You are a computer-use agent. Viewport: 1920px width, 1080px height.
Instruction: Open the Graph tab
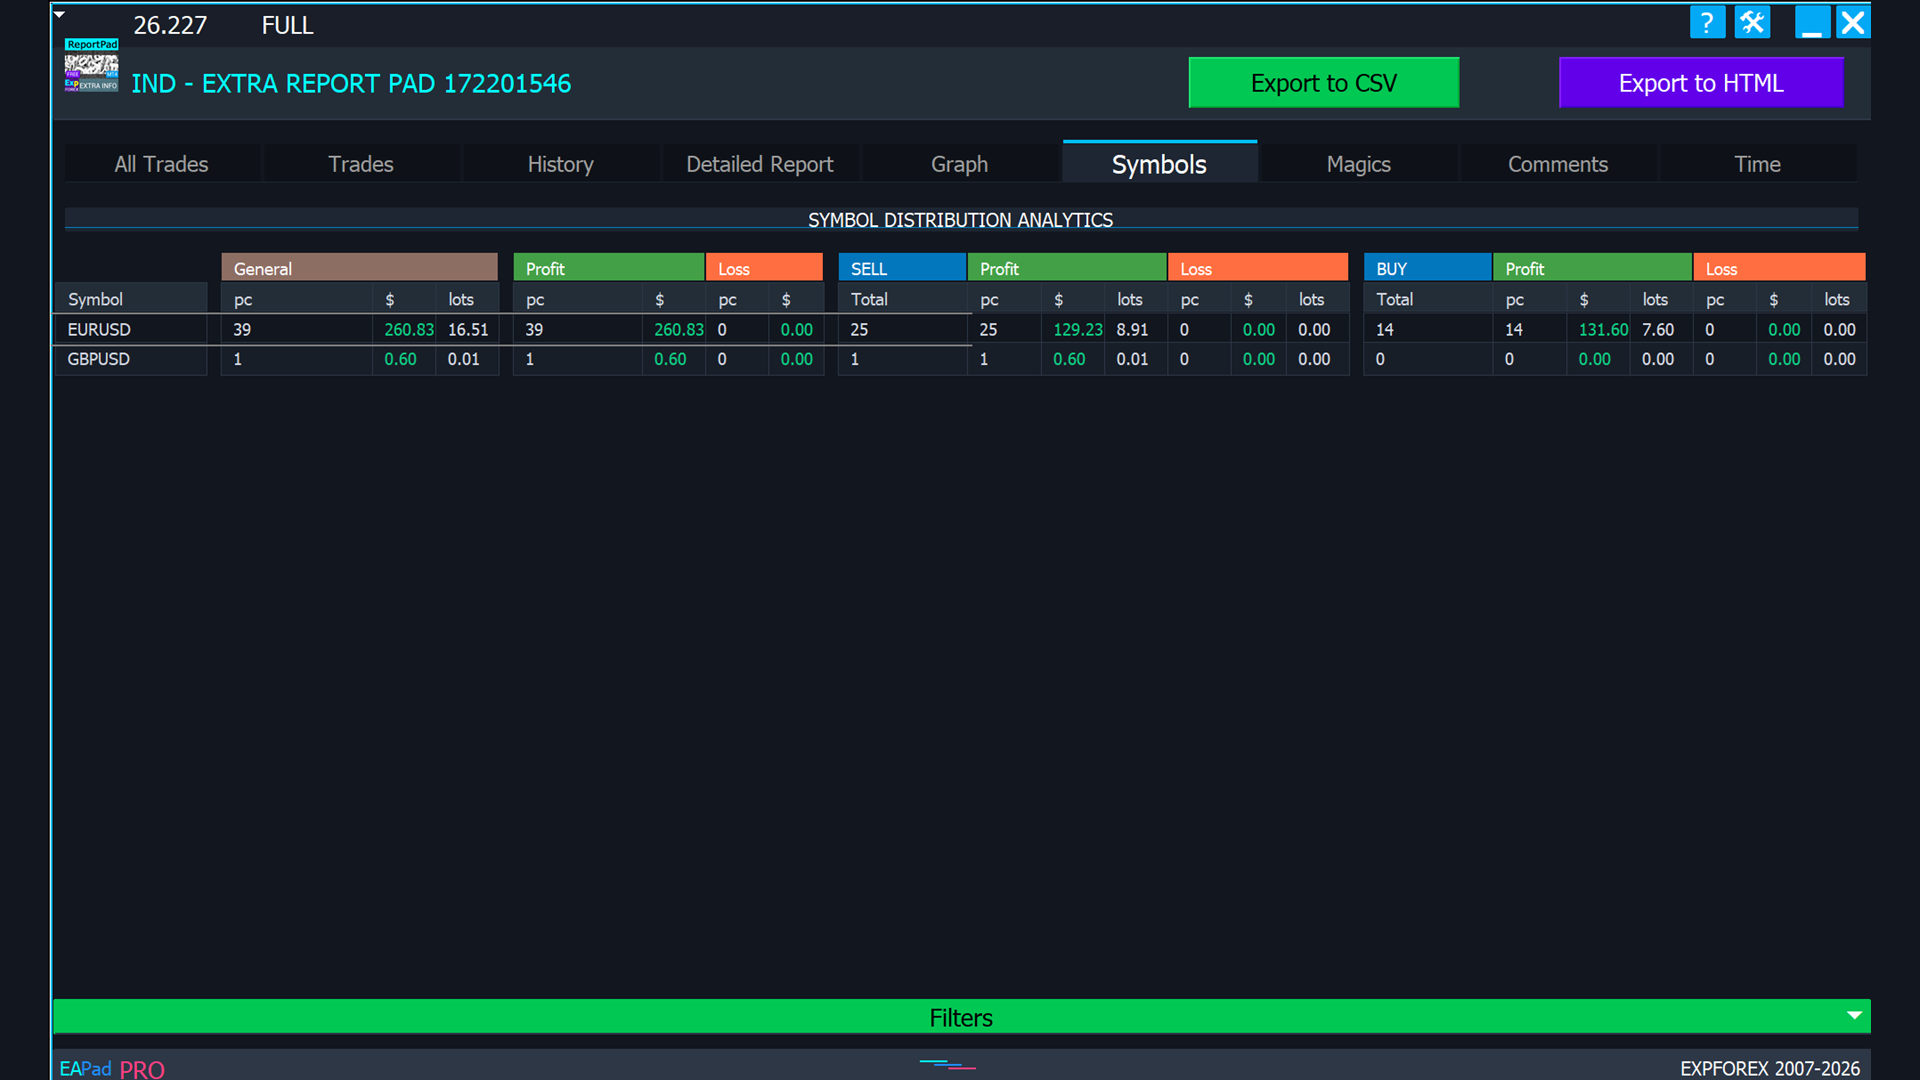pyautogui.click(x=959, y=164)
